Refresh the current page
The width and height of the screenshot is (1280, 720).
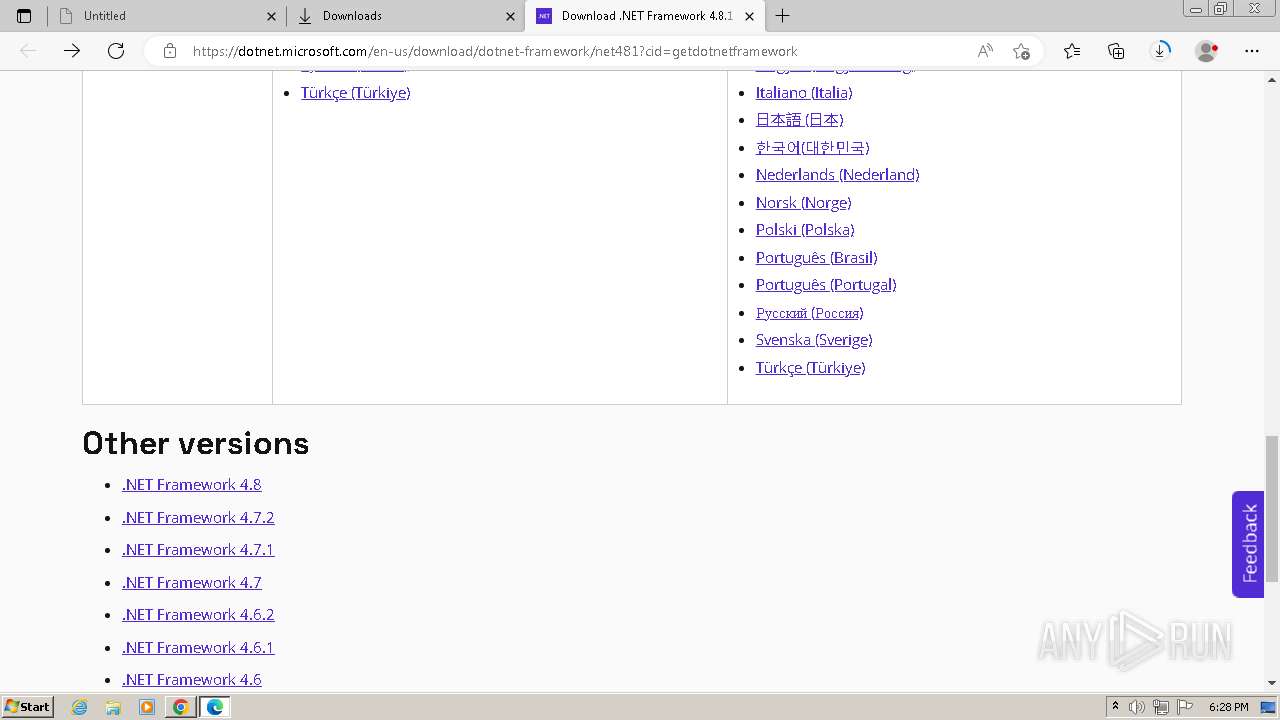116,51
